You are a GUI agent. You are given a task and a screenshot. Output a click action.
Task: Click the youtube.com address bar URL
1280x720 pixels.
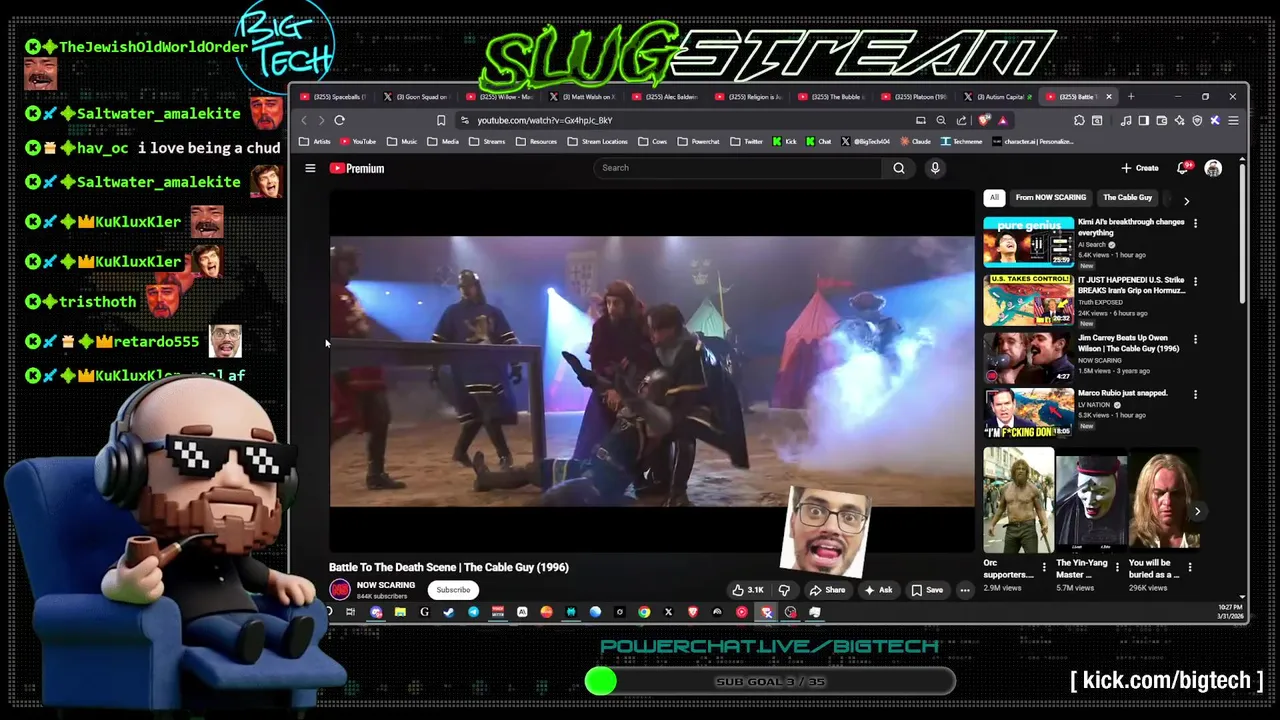pyautogui.click(x=545, y=120)
